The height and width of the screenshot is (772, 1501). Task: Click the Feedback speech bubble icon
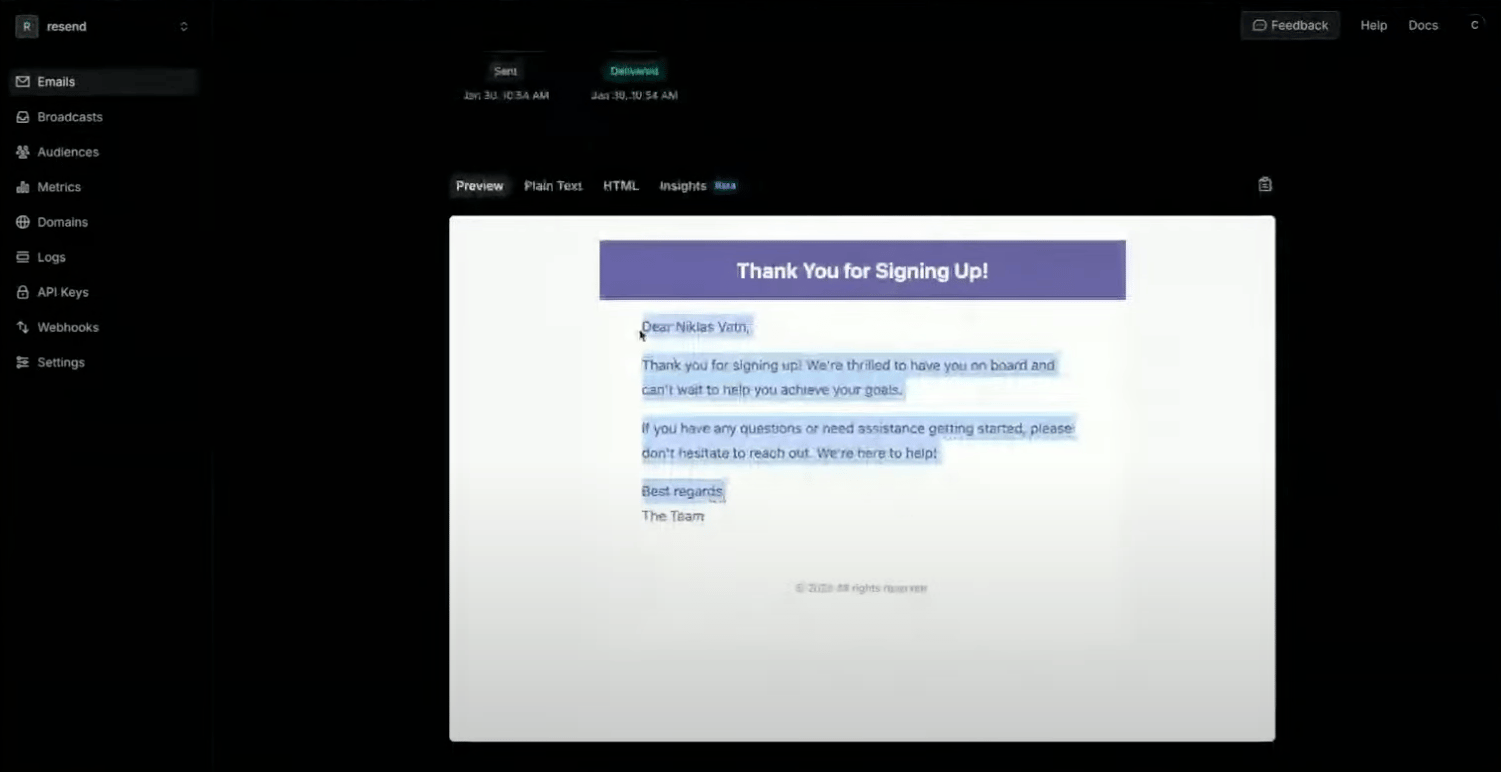pyautogui.click(x=1259, y=26)
